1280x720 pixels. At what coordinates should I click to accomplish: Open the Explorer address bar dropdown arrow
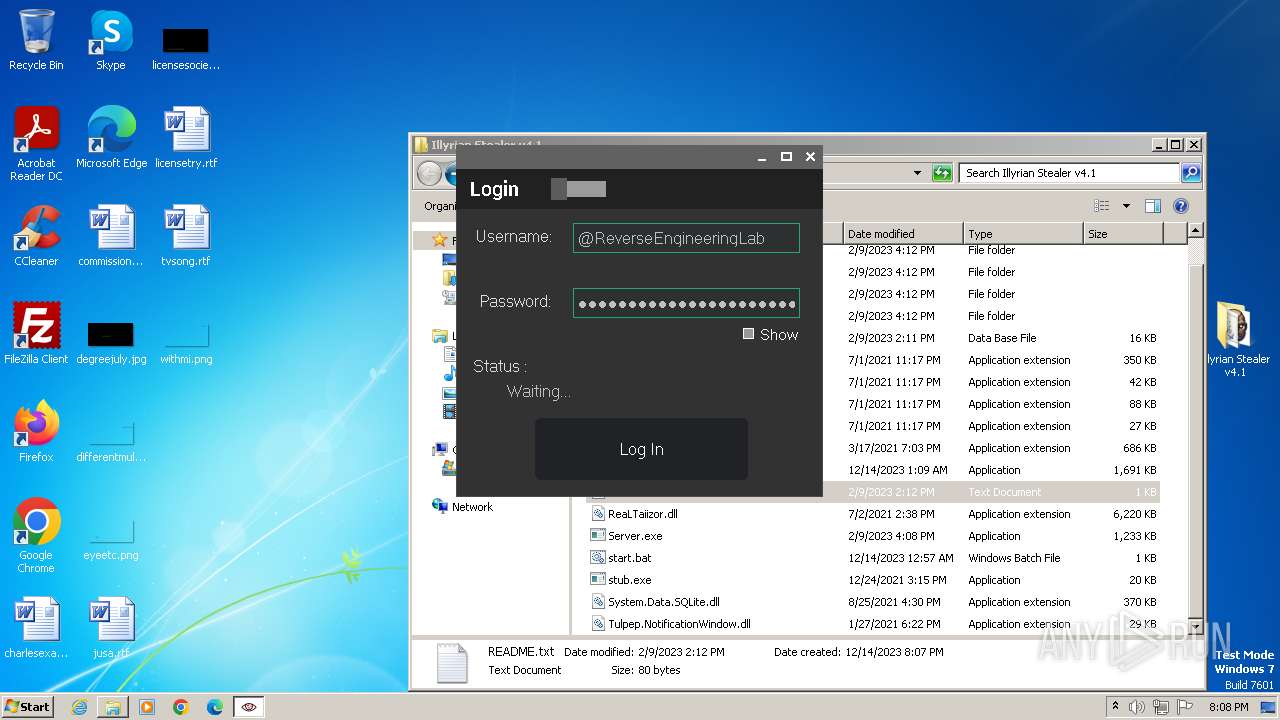[x=917, y=173]
